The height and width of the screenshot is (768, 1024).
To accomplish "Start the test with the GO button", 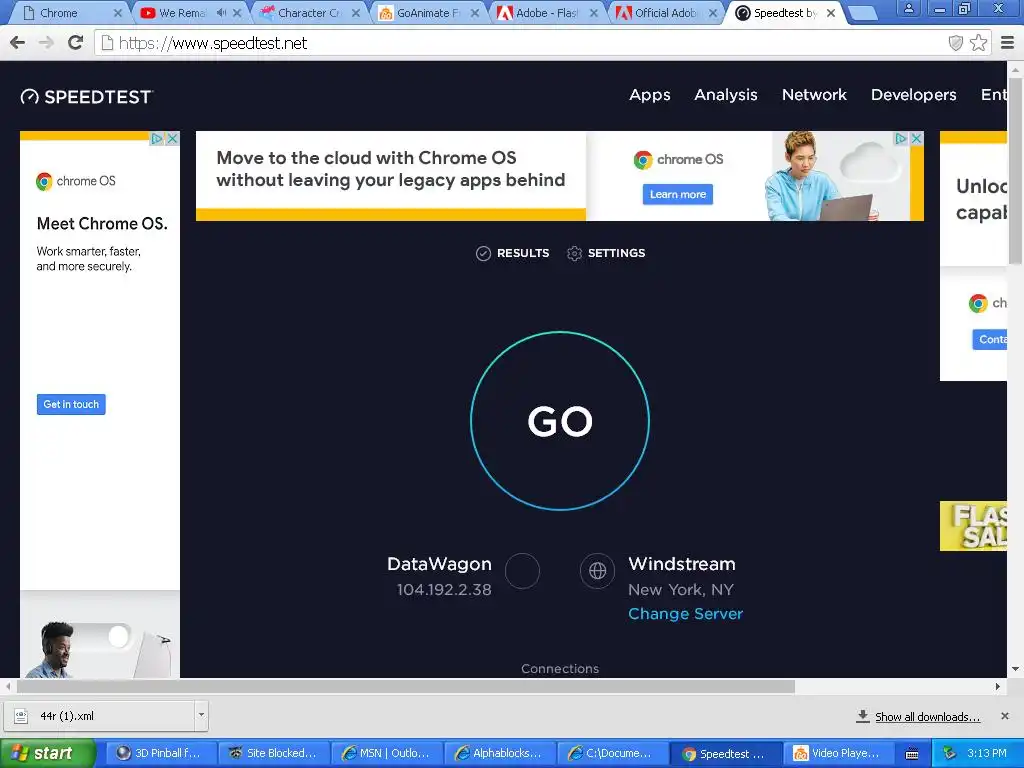I will click(x=560, y=421).
